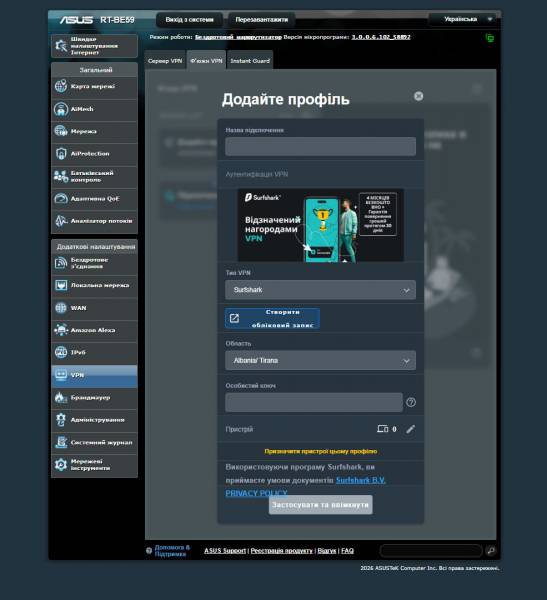Open Адаптивна QoE icon
547x600 pixels.
point(61,199)
